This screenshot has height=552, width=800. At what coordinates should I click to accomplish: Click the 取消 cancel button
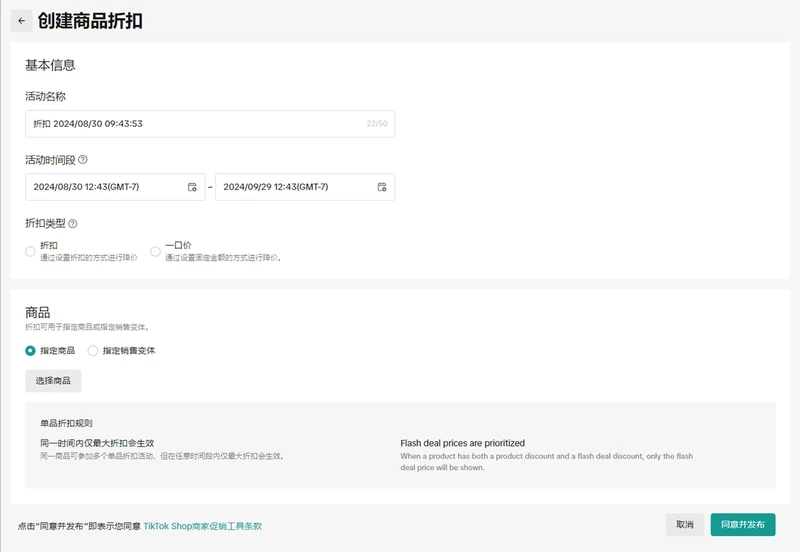tap(684, 525)
